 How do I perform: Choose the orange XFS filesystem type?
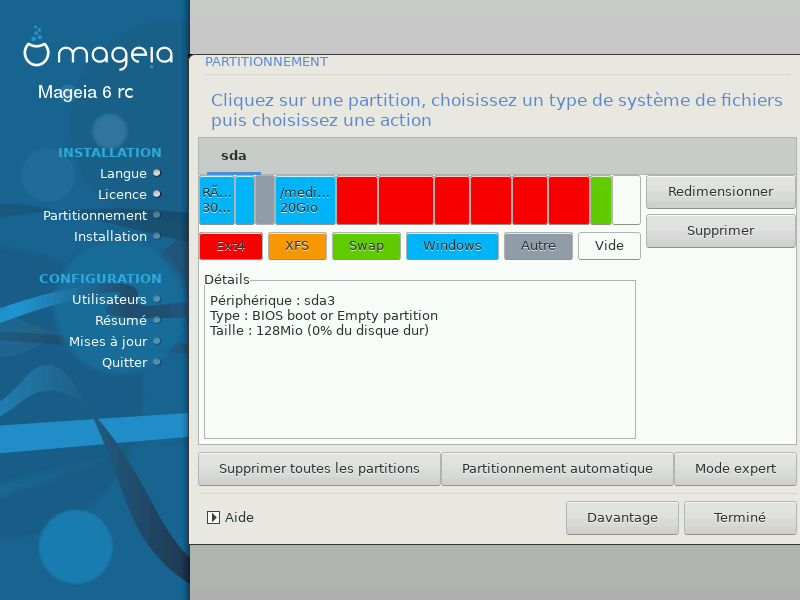[x=297, y=246]
